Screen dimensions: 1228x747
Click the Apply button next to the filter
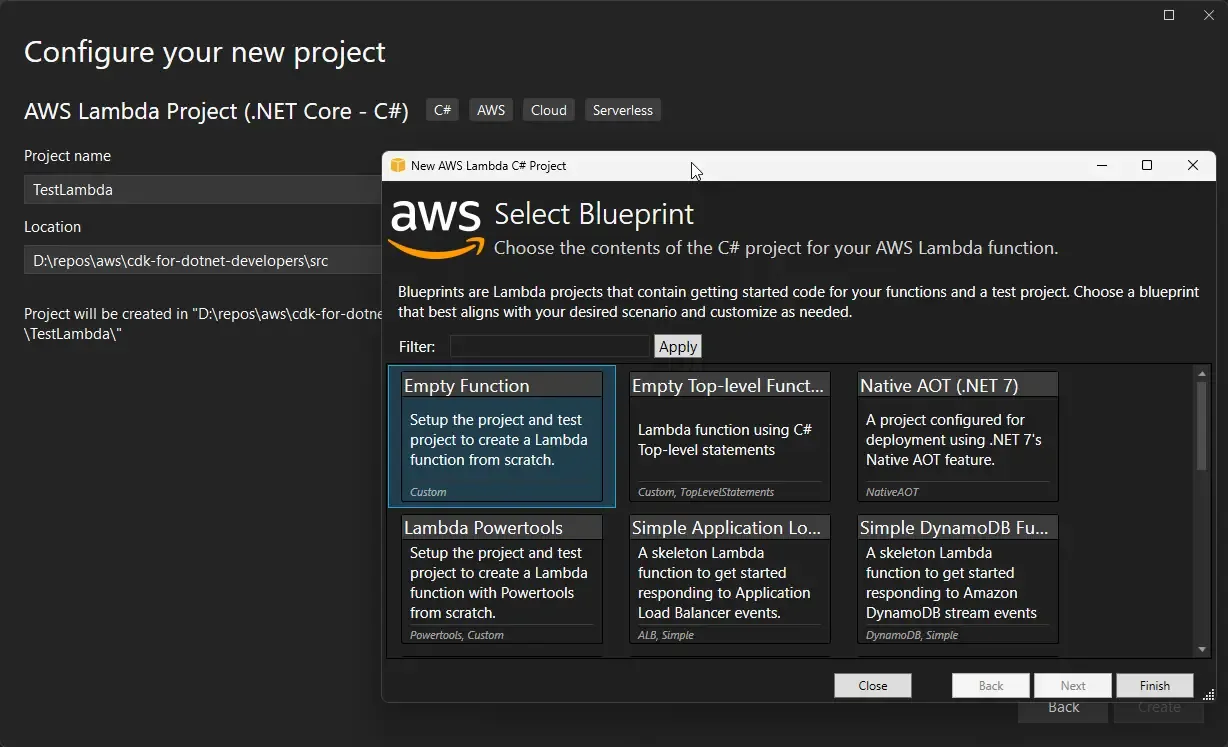(x=677, y=346)
